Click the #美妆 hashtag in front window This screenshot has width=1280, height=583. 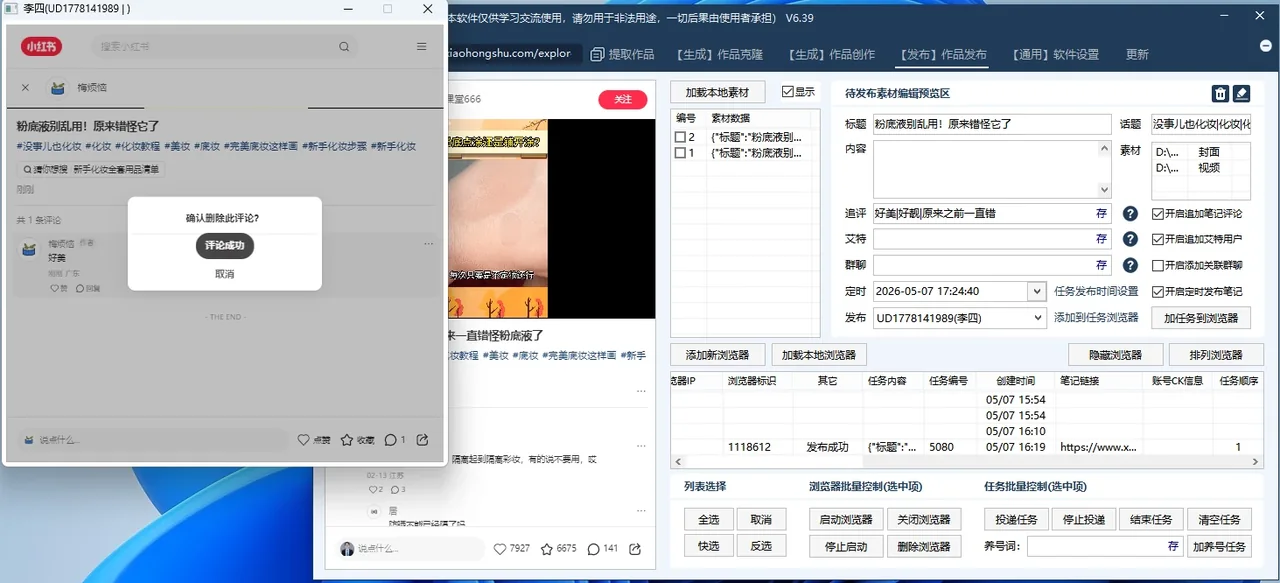coord(178,146)
